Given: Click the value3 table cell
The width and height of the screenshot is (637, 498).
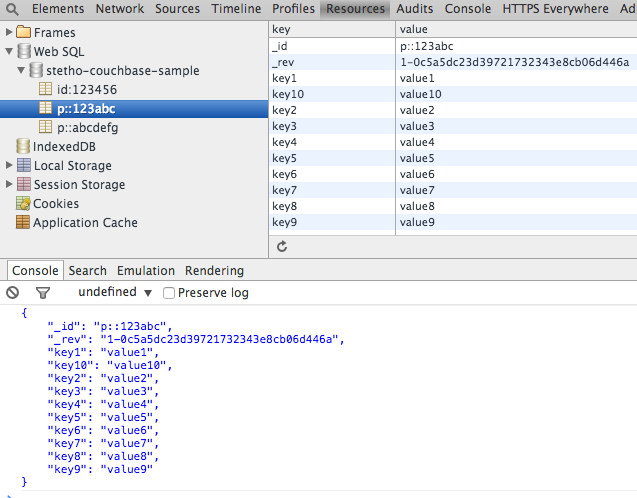Looking at the screenshot, I should point(516,126).
